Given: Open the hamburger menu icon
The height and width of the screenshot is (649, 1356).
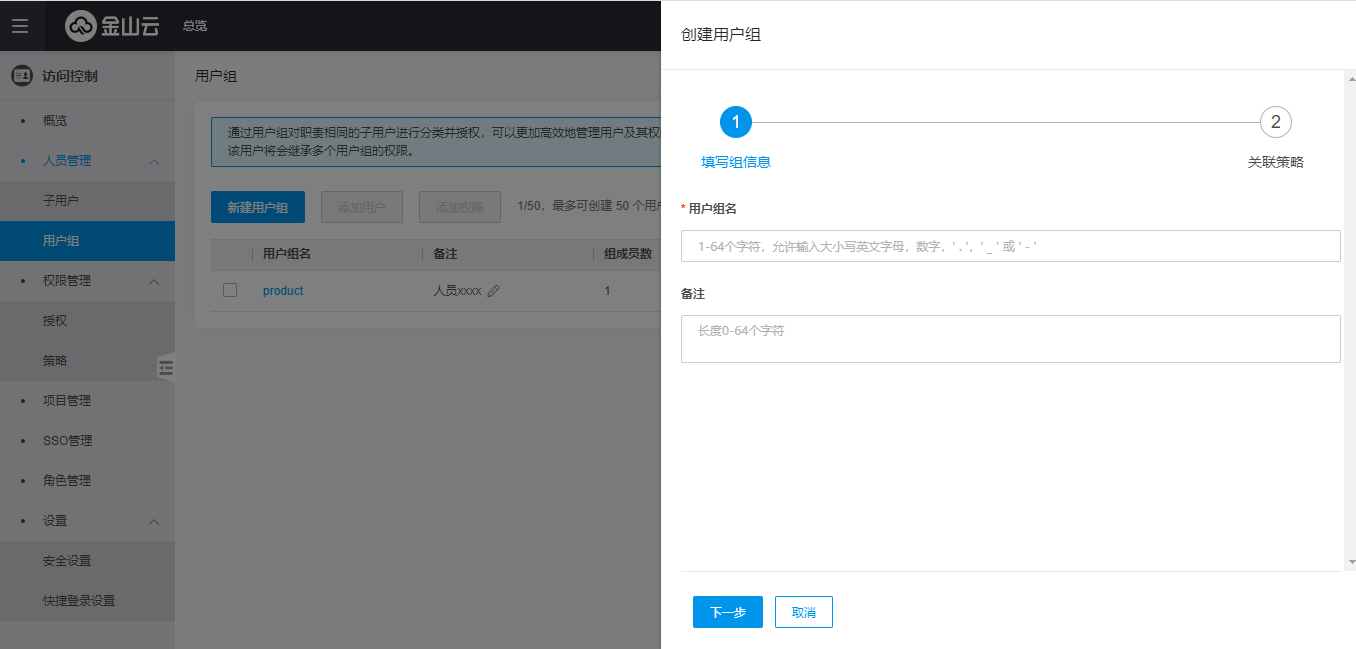Looking at the screenshot, I should point(20,26).
